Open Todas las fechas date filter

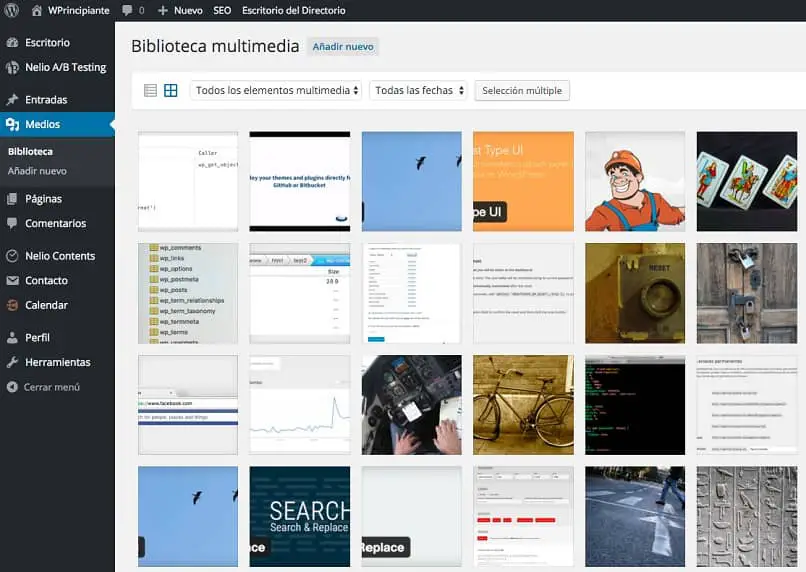click(418, 90)
